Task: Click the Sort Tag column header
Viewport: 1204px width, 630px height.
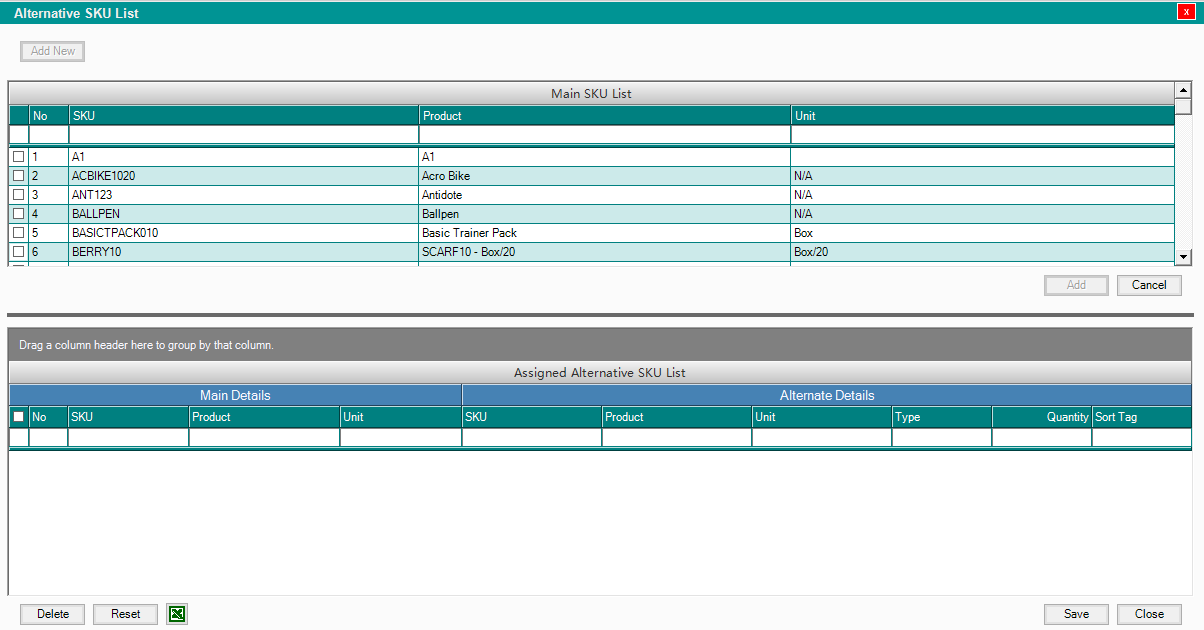Action: point(1140,417)
